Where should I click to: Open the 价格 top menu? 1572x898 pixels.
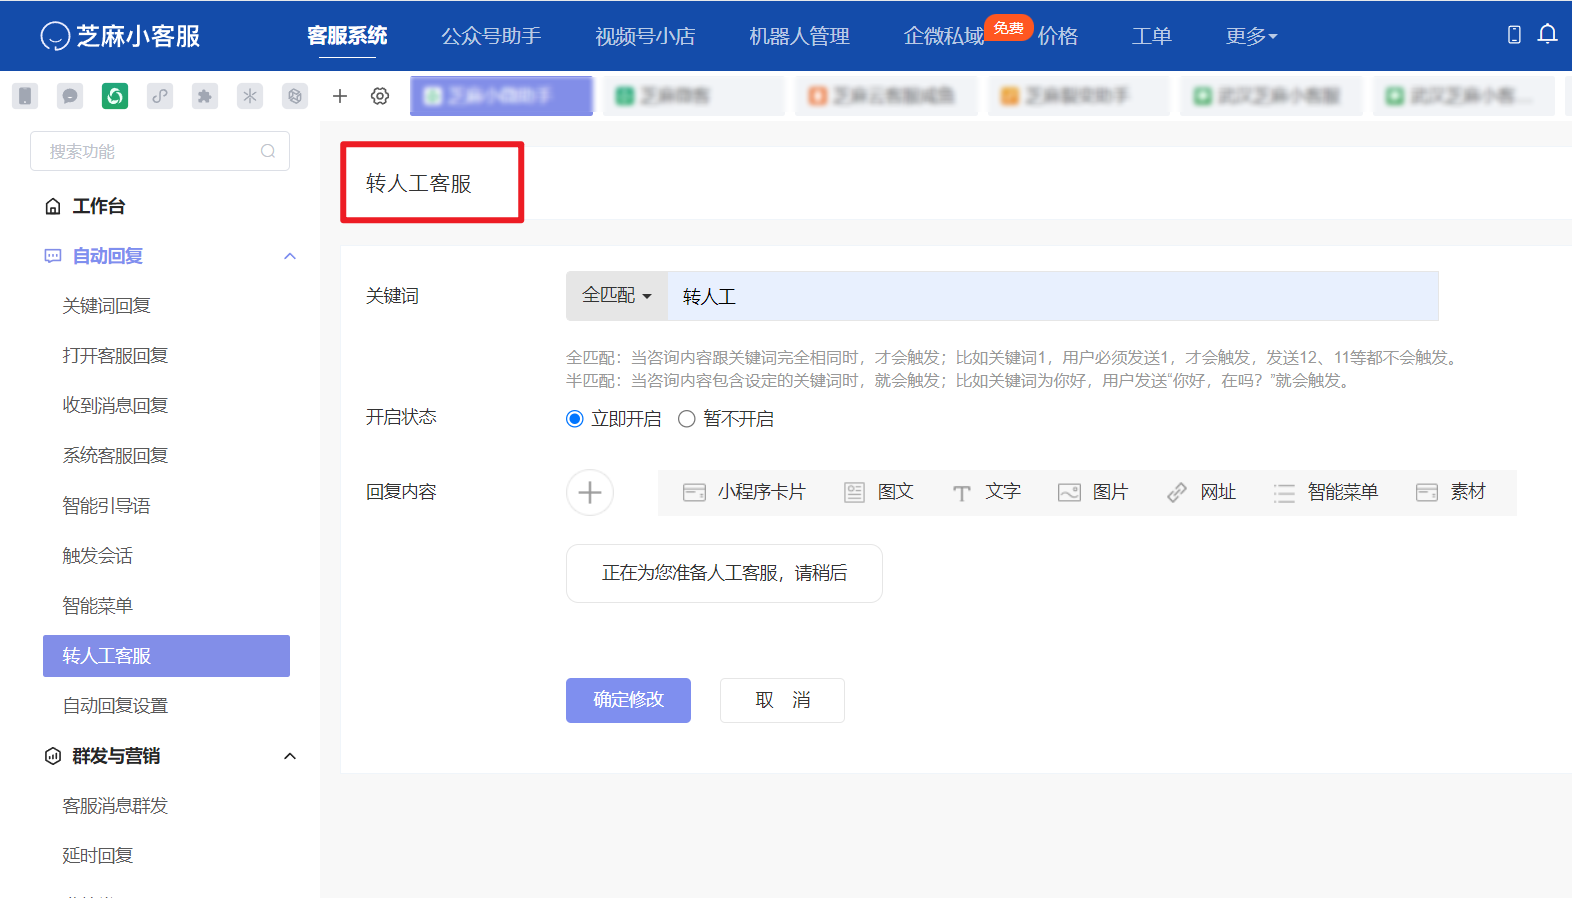[x=1058, y=36]
